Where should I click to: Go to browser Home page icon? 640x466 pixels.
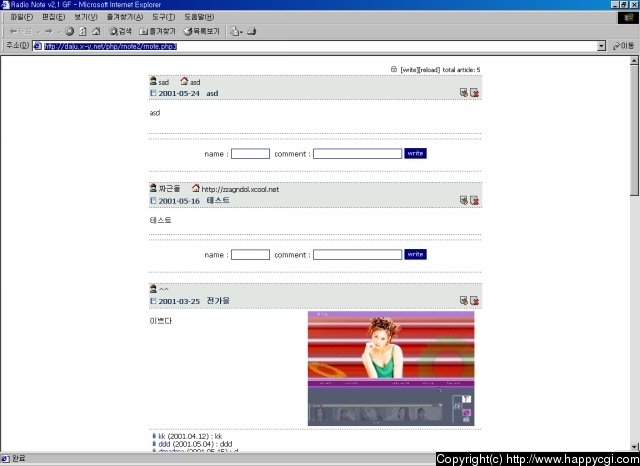pyautogui.click(x=96, y=31)
